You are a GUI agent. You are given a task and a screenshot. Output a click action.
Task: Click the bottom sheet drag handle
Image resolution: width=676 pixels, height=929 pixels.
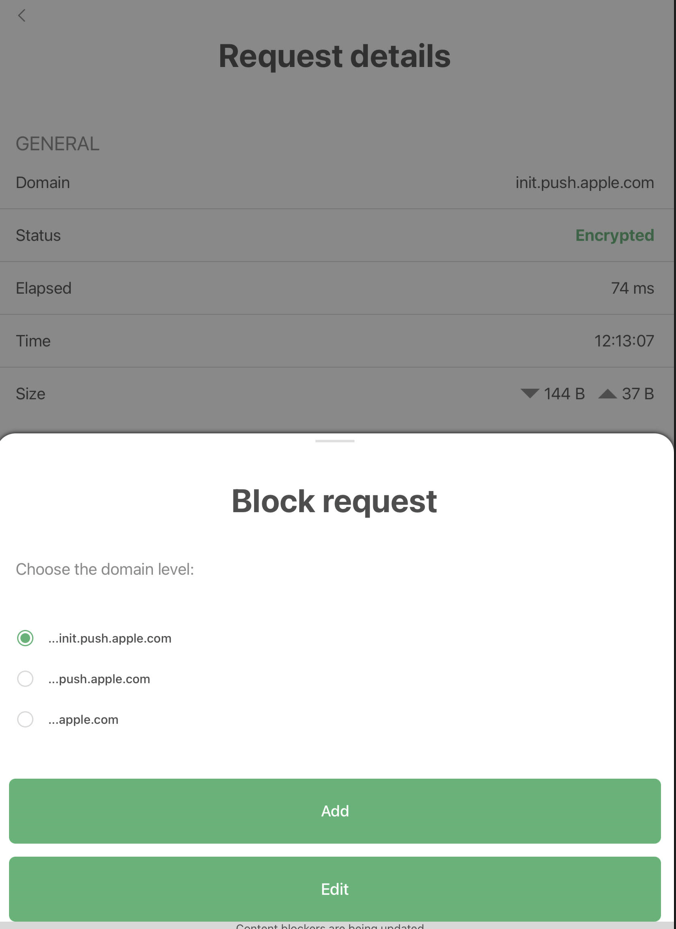pyautogui.click(x=335, y=441)
